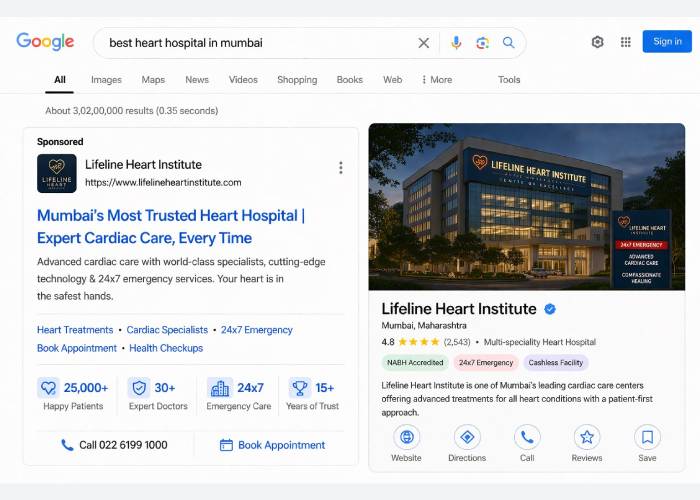Click the Reviews star icon
700x500 pixels.
587,437
